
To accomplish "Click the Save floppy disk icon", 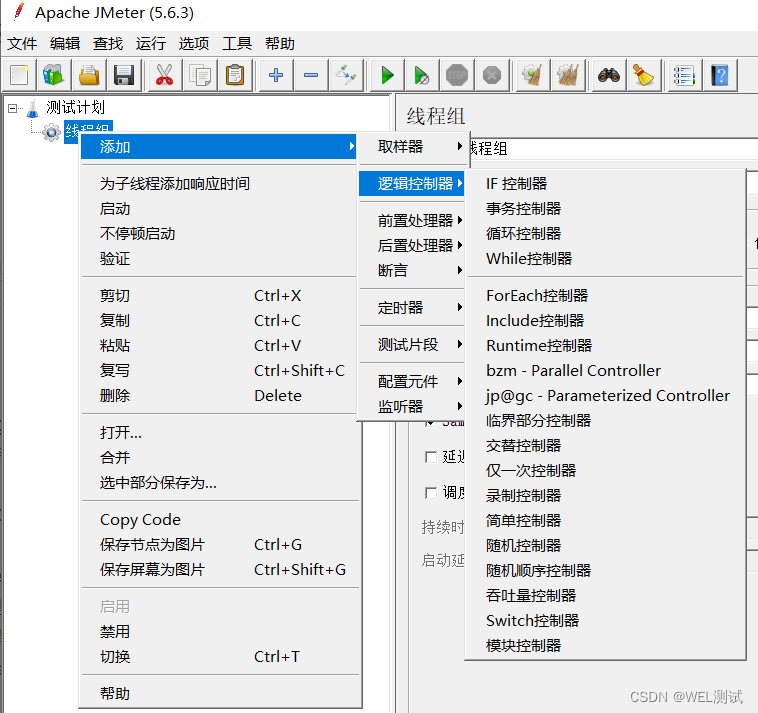I will coord(124,75).
